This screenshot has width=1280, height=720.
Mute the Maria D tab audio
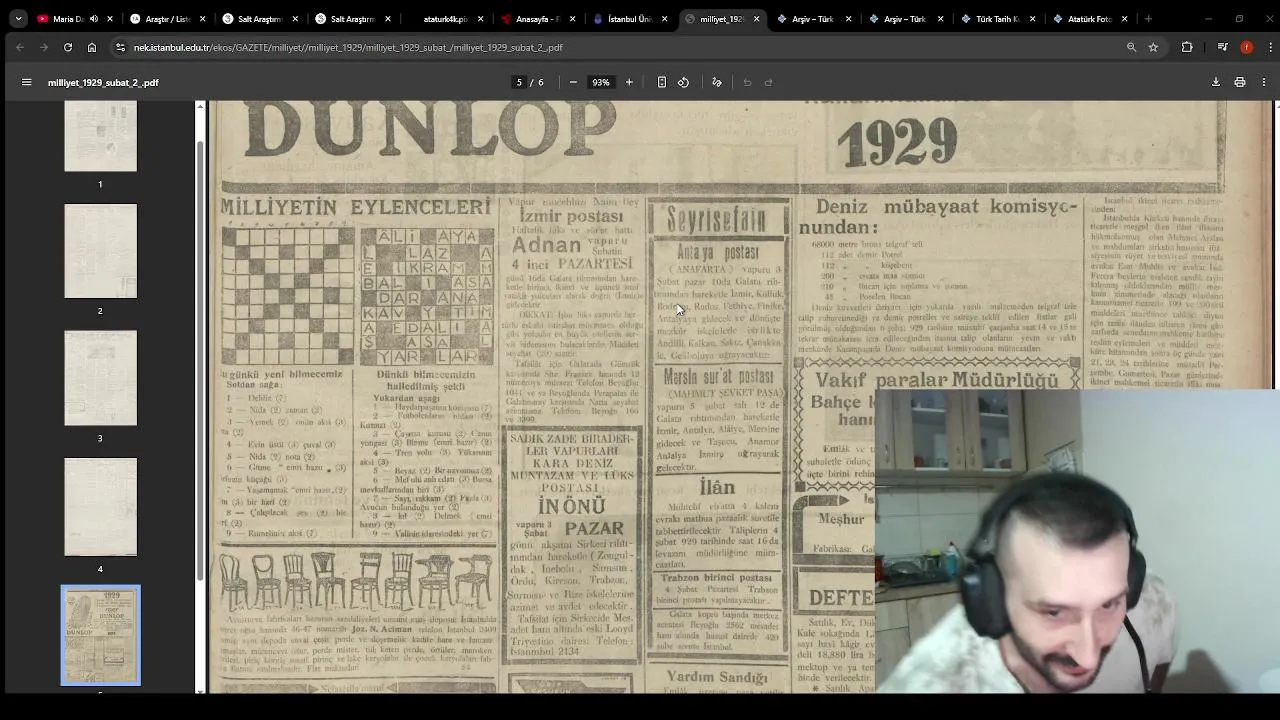tap(94, 18)
